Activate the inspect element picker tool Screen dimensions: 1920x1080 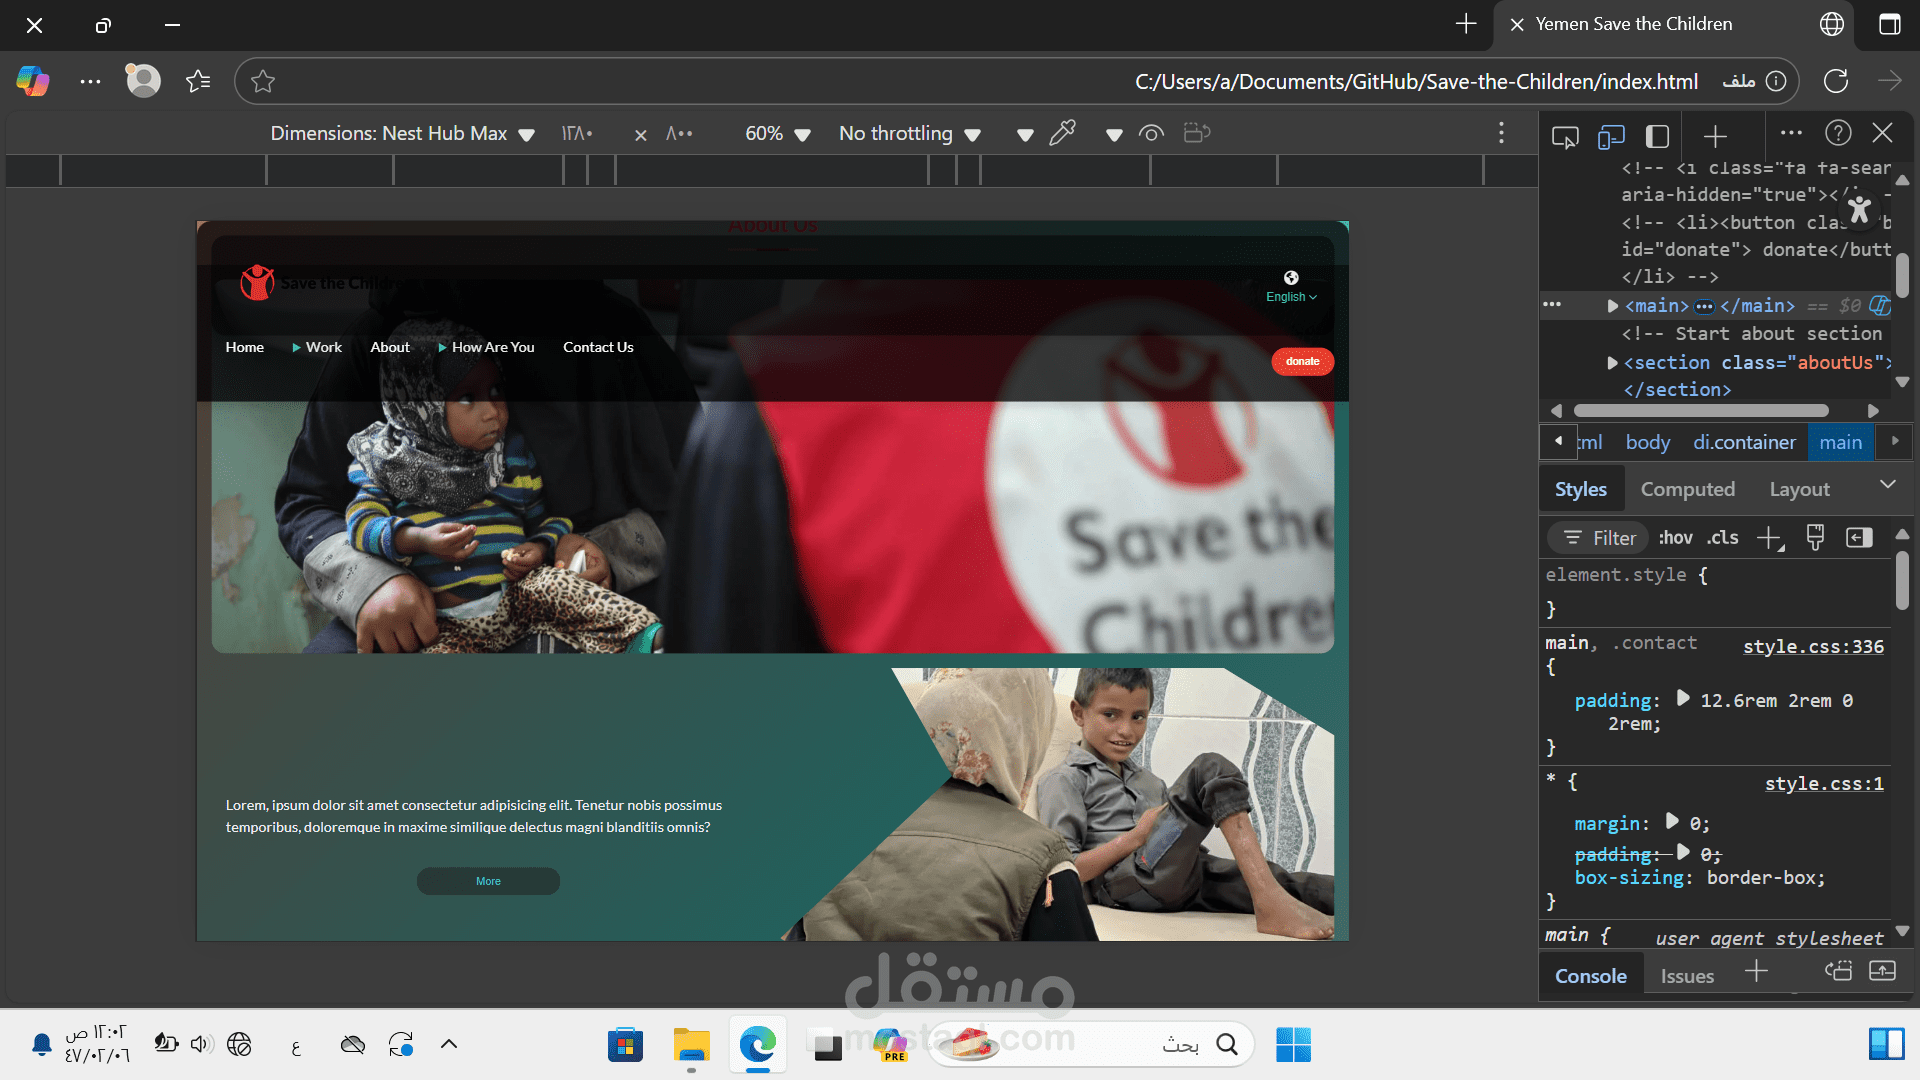click(1565, 135)
